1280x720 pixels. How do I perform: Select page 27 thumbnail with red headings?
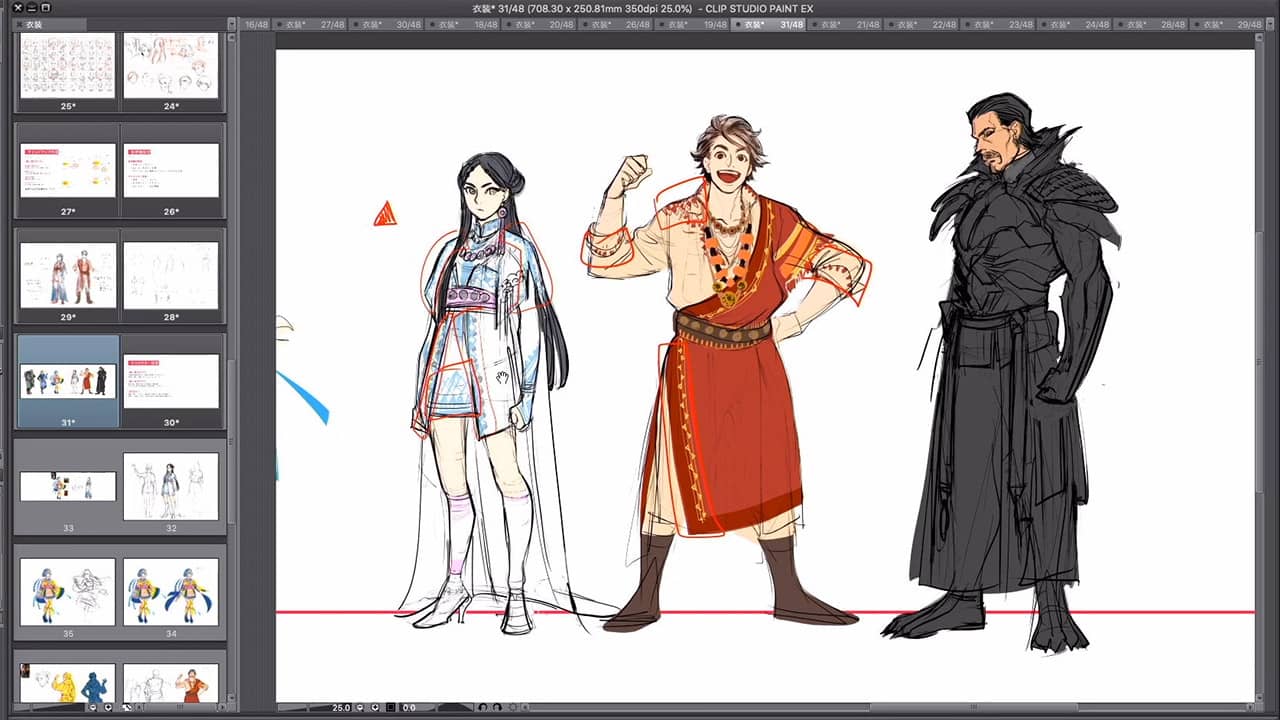coord(68,170)
